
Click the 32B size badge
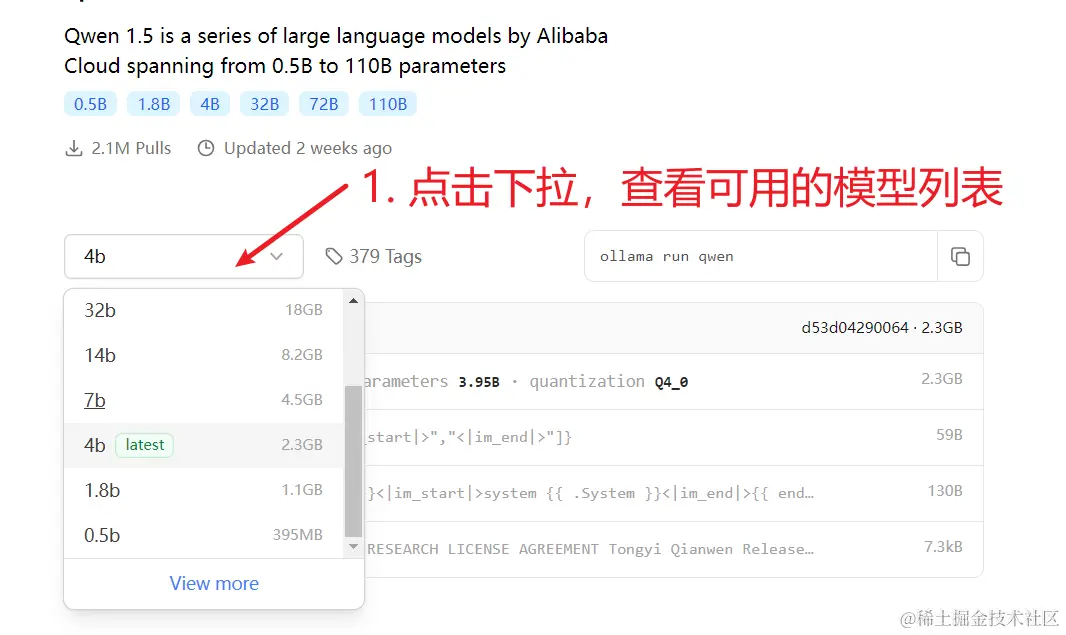pyautogui.click(x=264, y=104)
